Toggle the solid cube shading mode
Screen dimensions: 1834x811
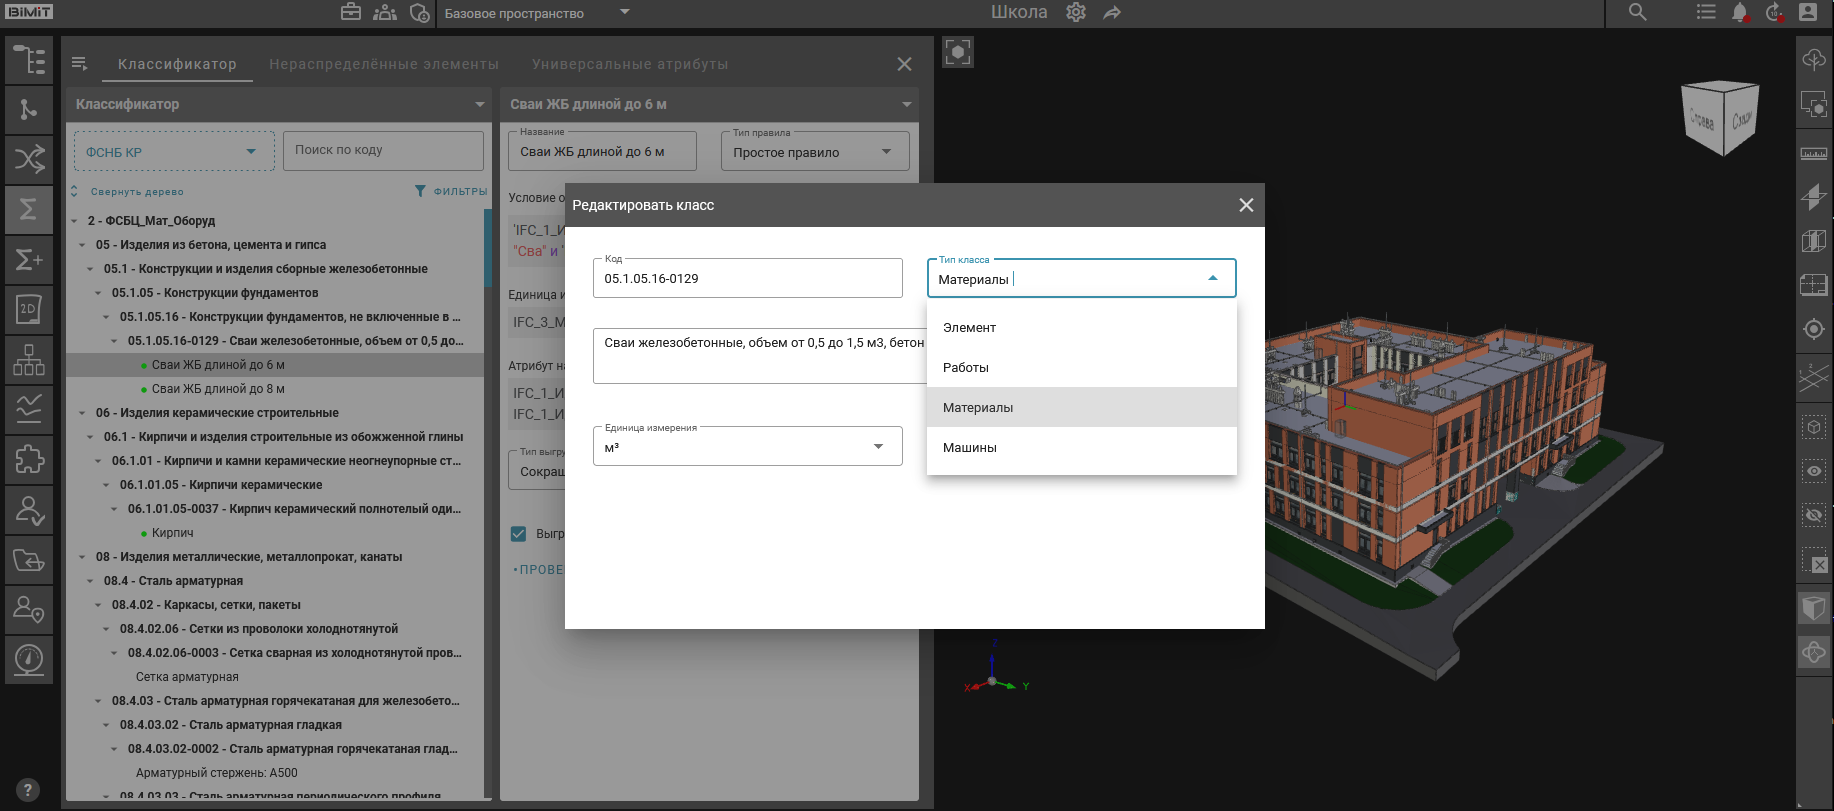click(1814, 608)
